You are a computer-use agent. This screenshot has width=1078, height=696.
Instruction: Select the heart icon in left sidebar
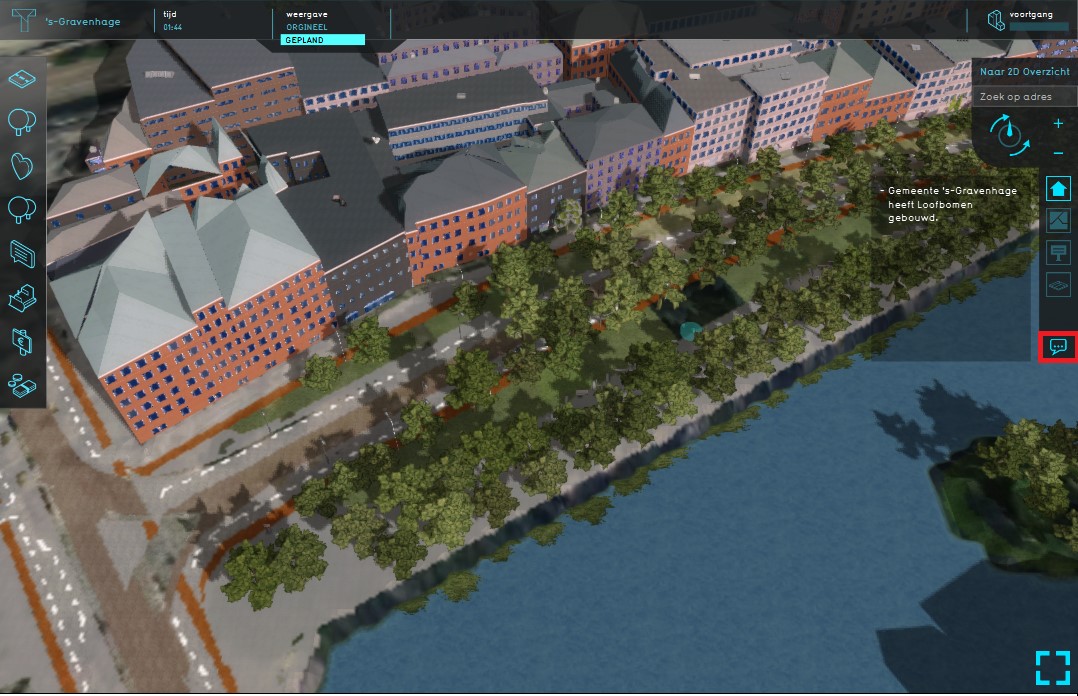tap(22, 166)
